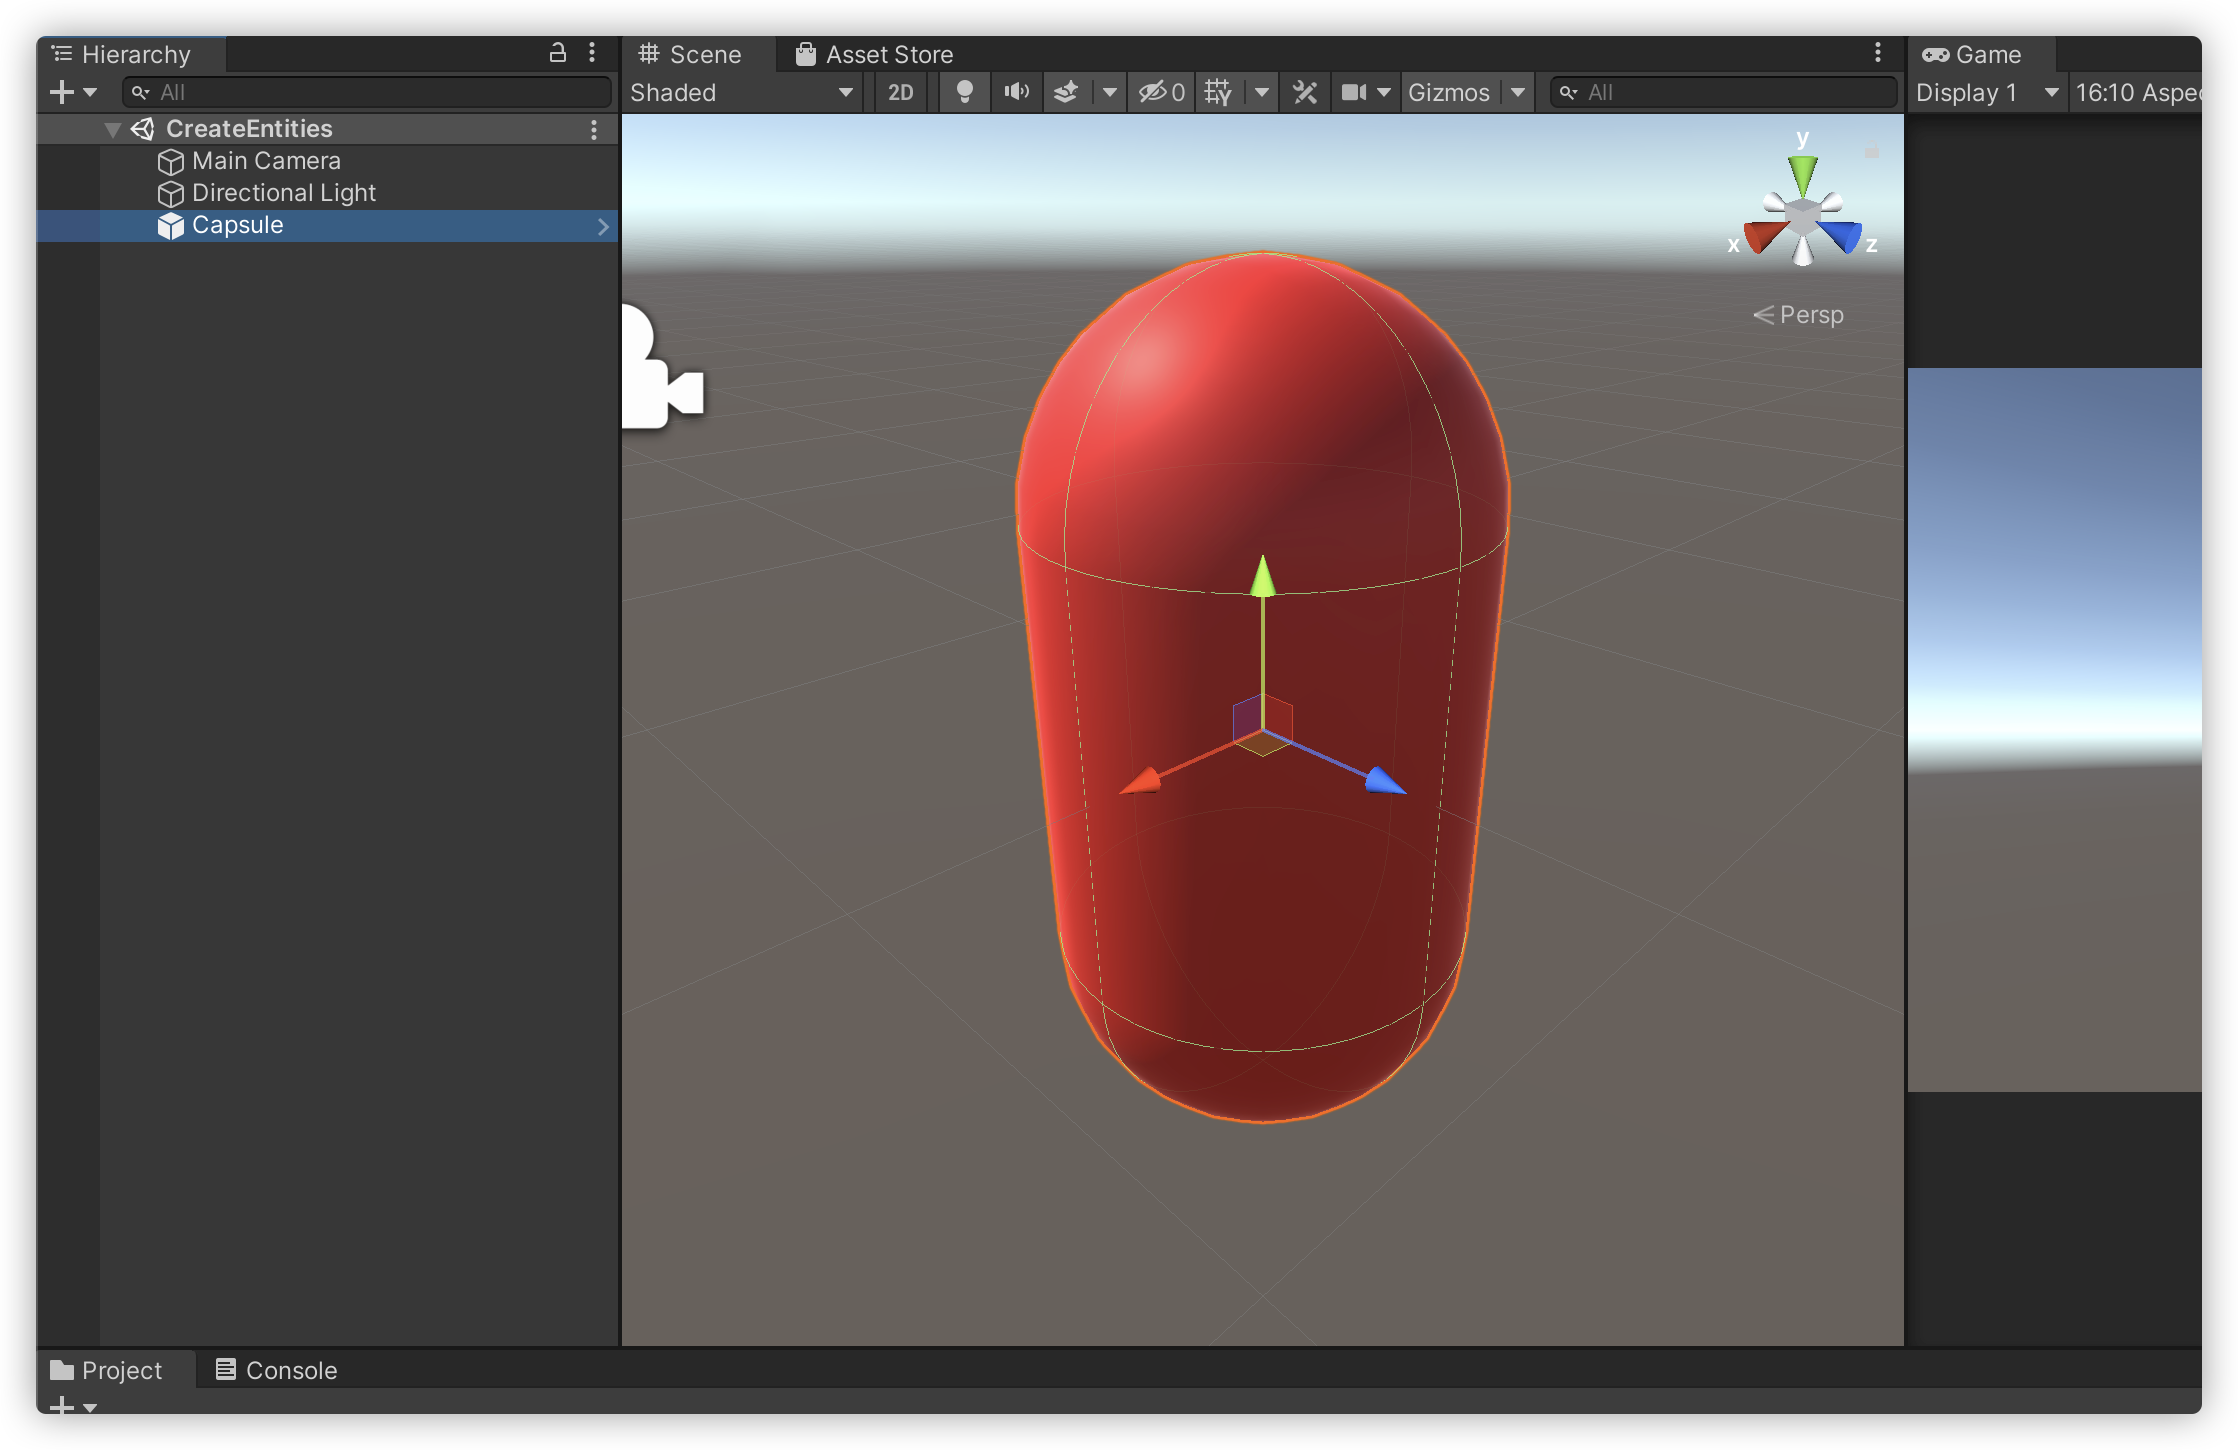Click the plus create button in Hierarchy

(62, 92)
